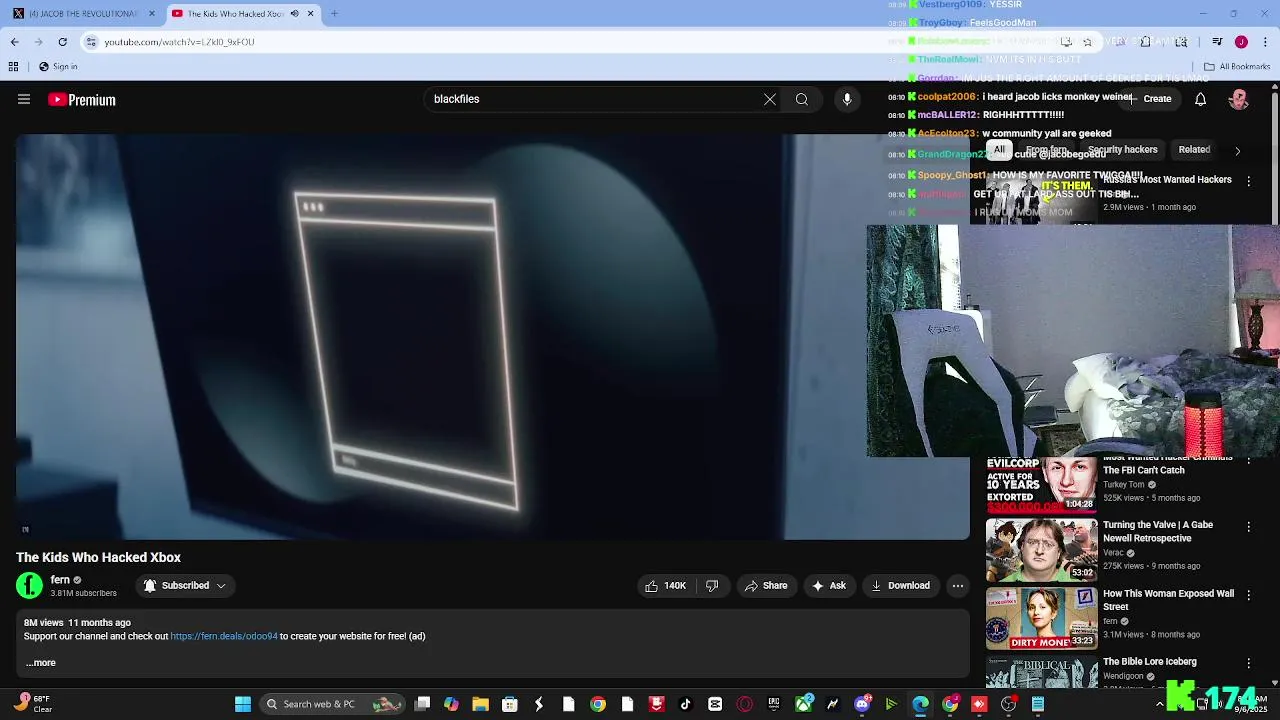Open YouTube notifications bell

pyautogui.click(x=1200, y=99)
